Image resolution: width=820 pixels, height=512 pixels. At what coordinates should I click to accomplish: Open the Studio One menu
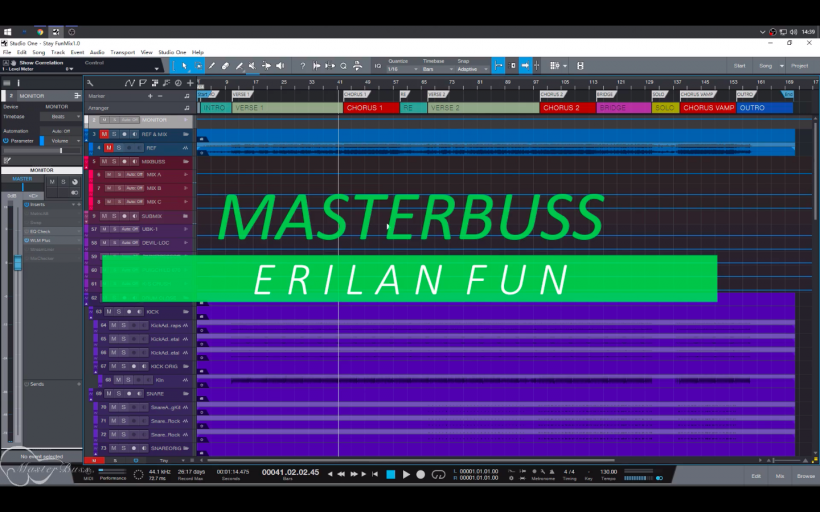(172, 52)
